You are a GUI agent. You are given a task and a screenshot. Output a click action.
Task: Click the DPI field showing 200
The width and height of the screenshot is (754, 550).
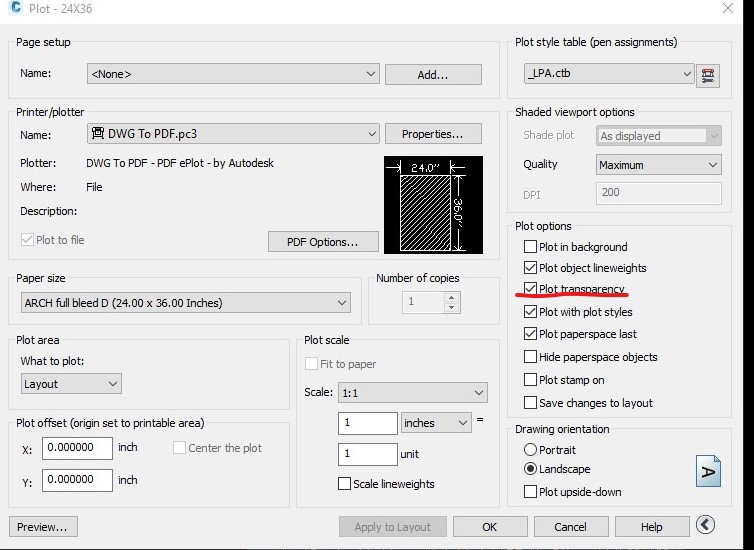(x=659, y=193)
